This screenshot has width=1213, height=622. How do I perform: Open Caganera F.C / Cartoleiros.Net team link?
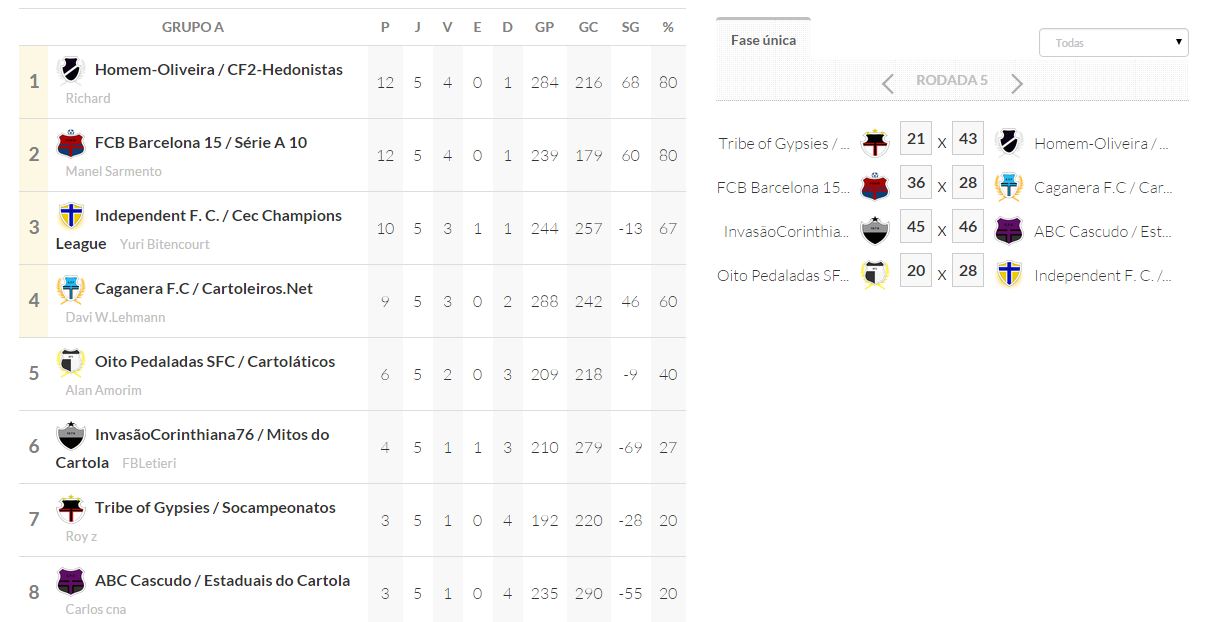(203, 289)
